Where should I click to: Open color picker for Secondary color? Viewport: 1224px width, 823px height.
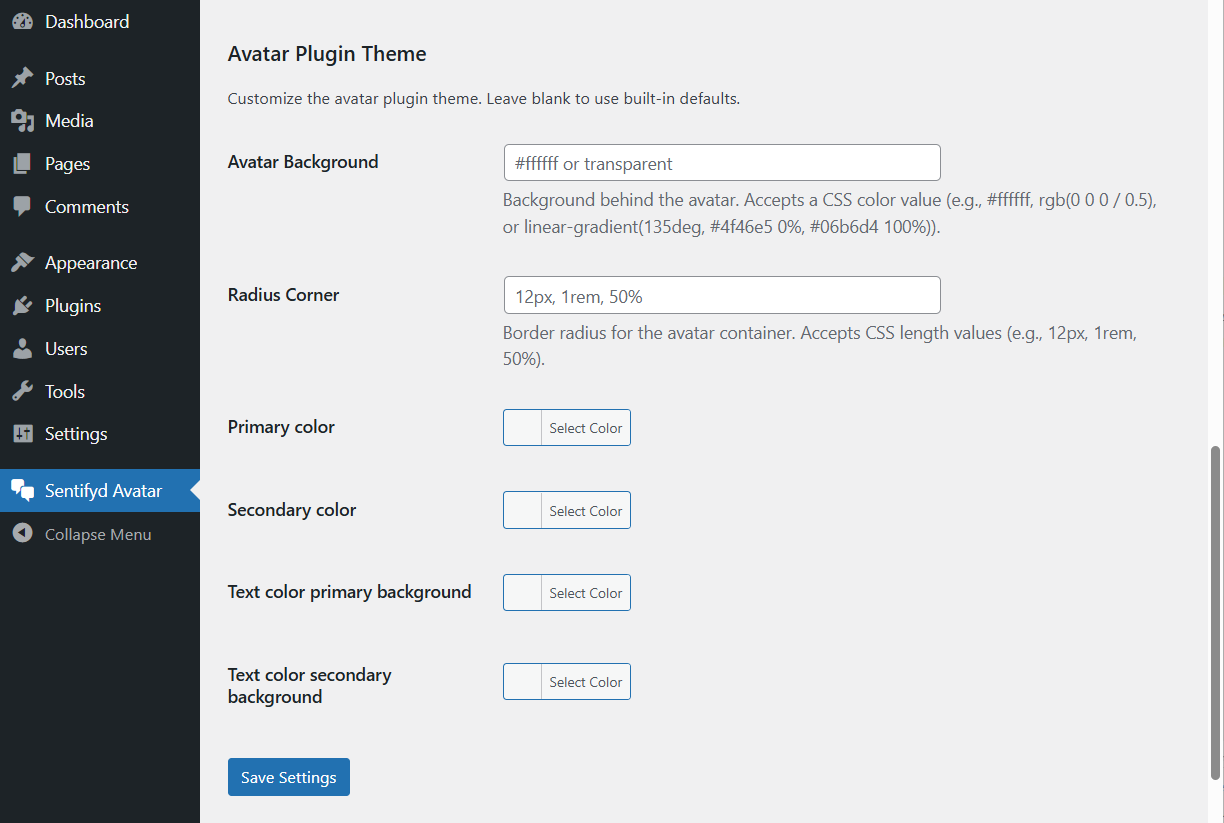[585, 510]
